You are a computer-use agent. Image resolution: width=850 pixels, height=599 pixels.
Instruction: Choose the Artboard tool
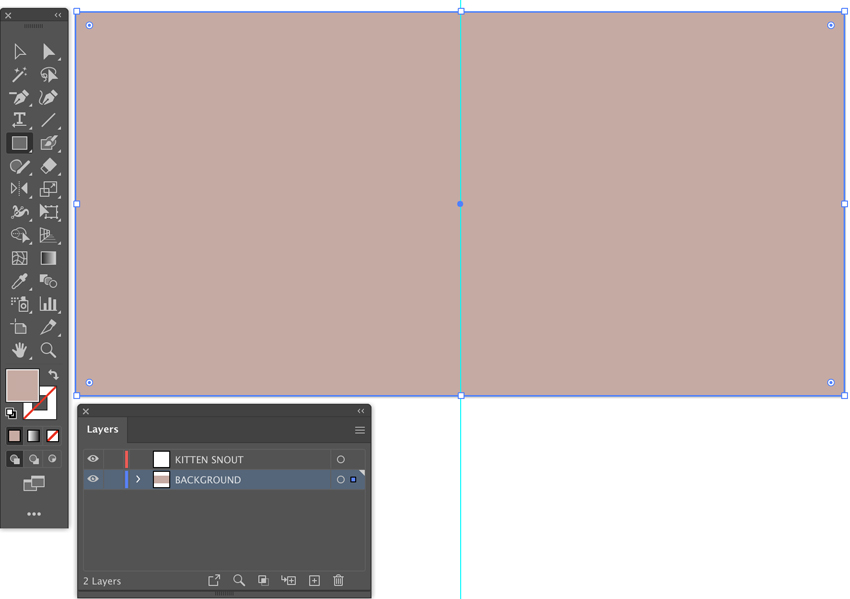20,327
